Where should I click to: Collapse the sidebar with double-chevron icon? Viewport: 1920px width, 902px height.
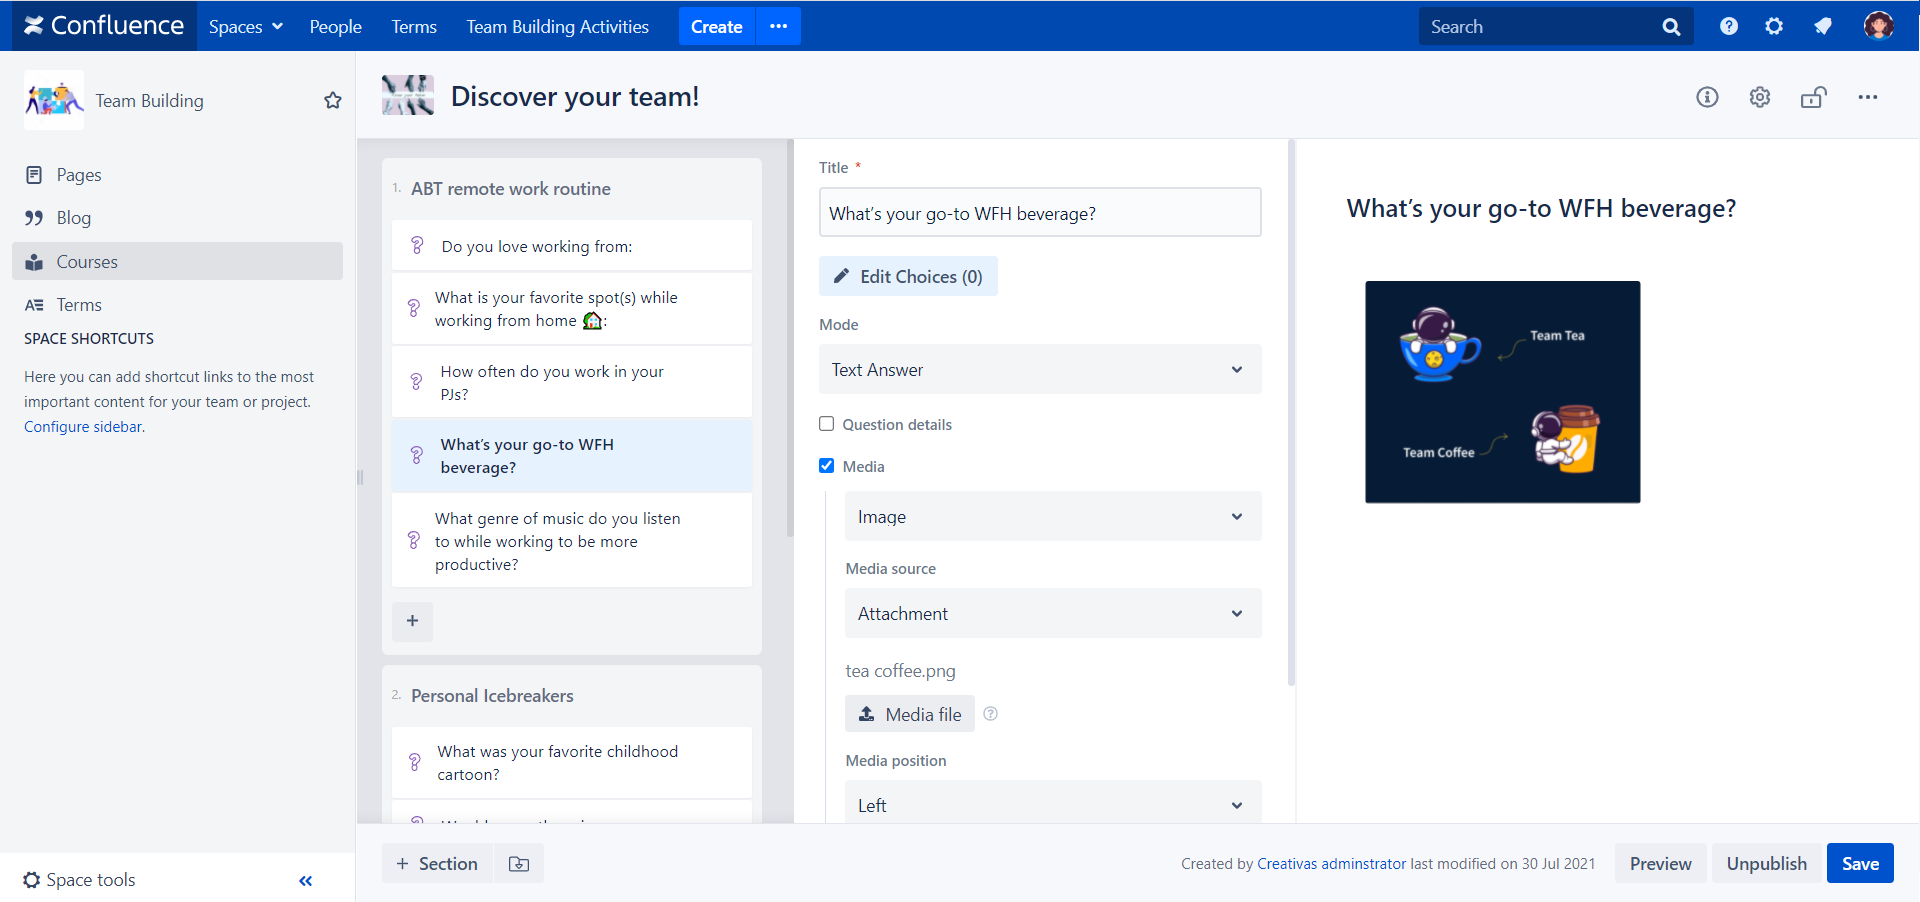[306, 881]
